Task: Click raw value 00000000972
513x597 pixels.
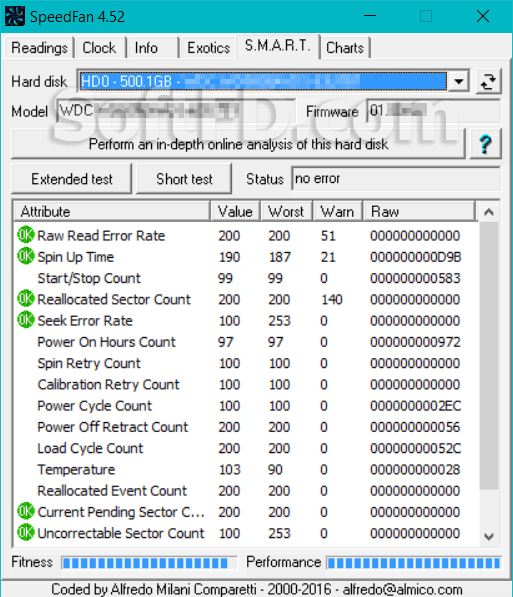Action: point(415,342)
